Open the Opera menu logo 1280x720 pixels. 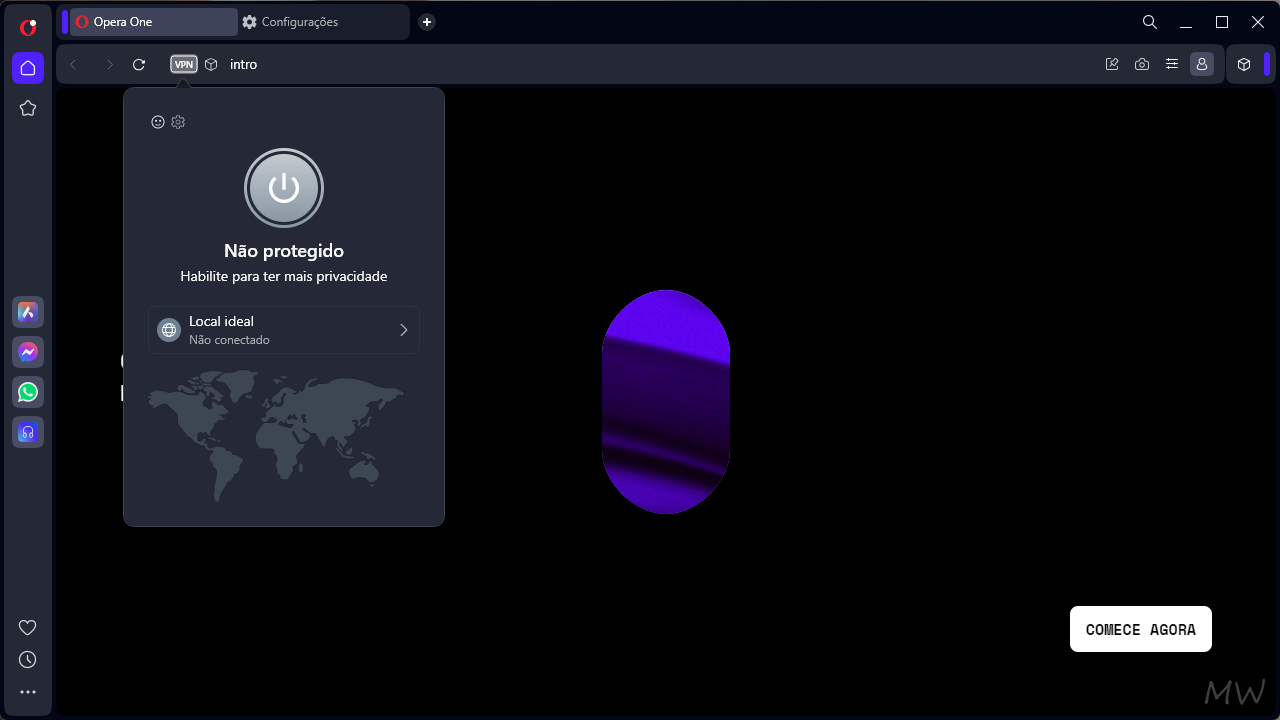pos(28,27)
